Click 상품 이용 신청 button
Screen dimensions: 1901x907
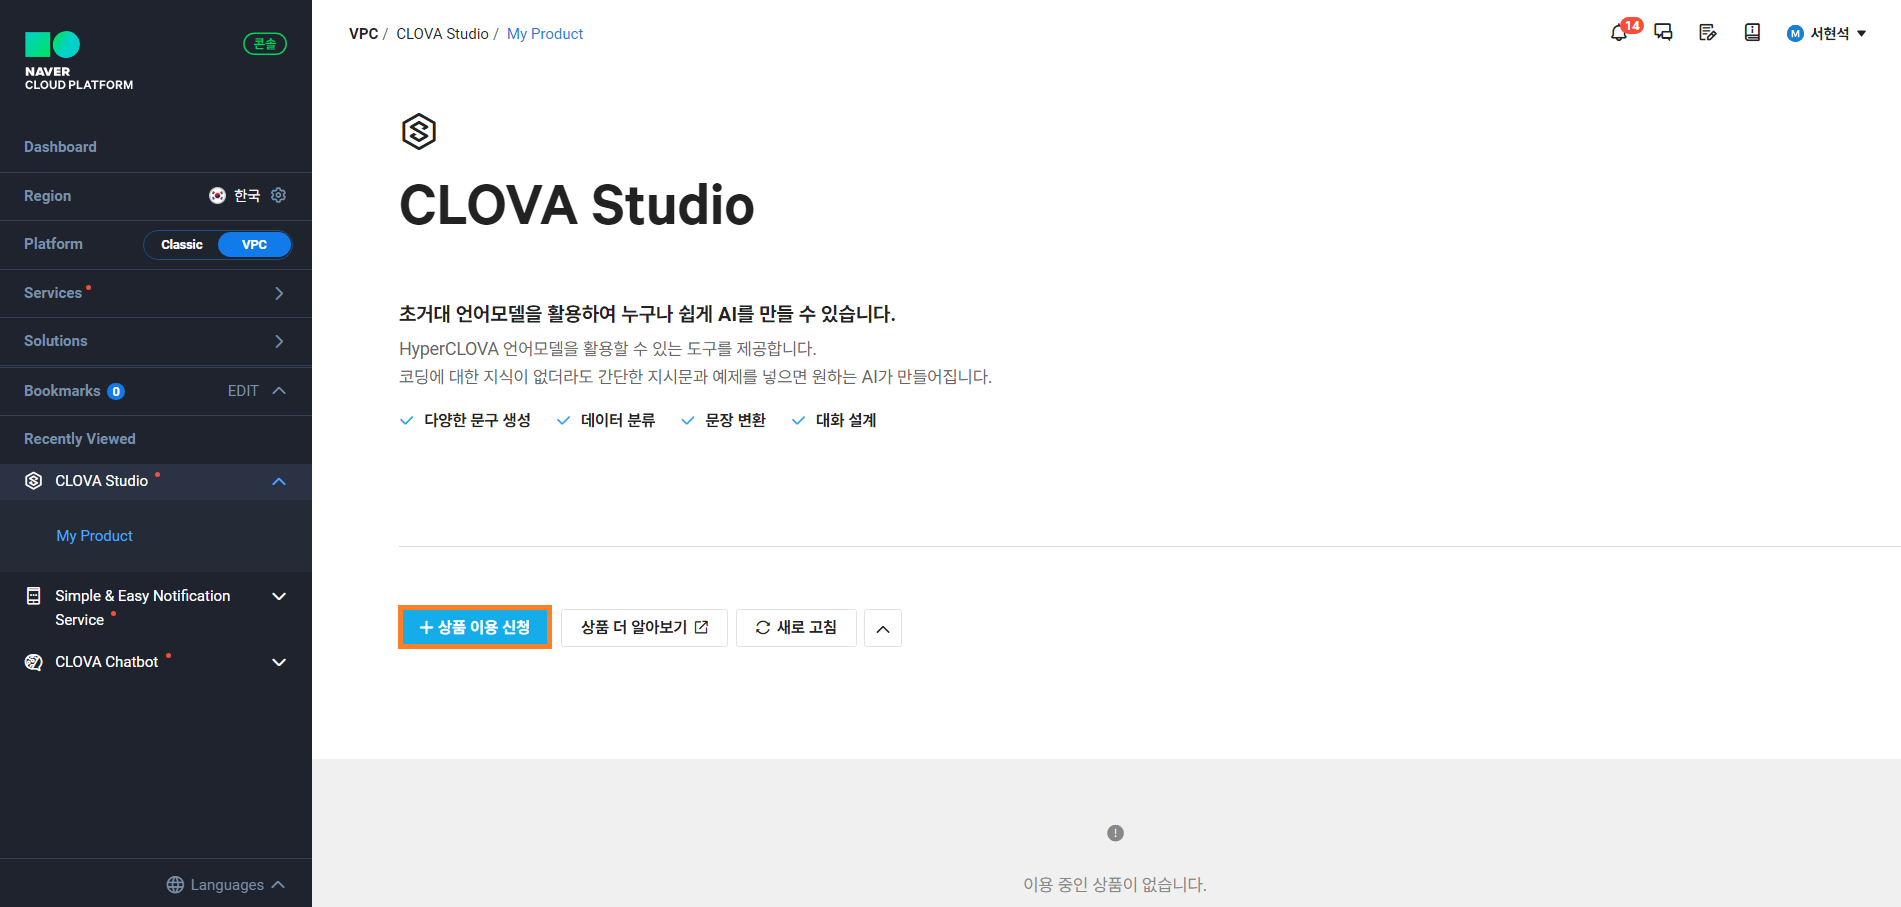pos(475,627)
